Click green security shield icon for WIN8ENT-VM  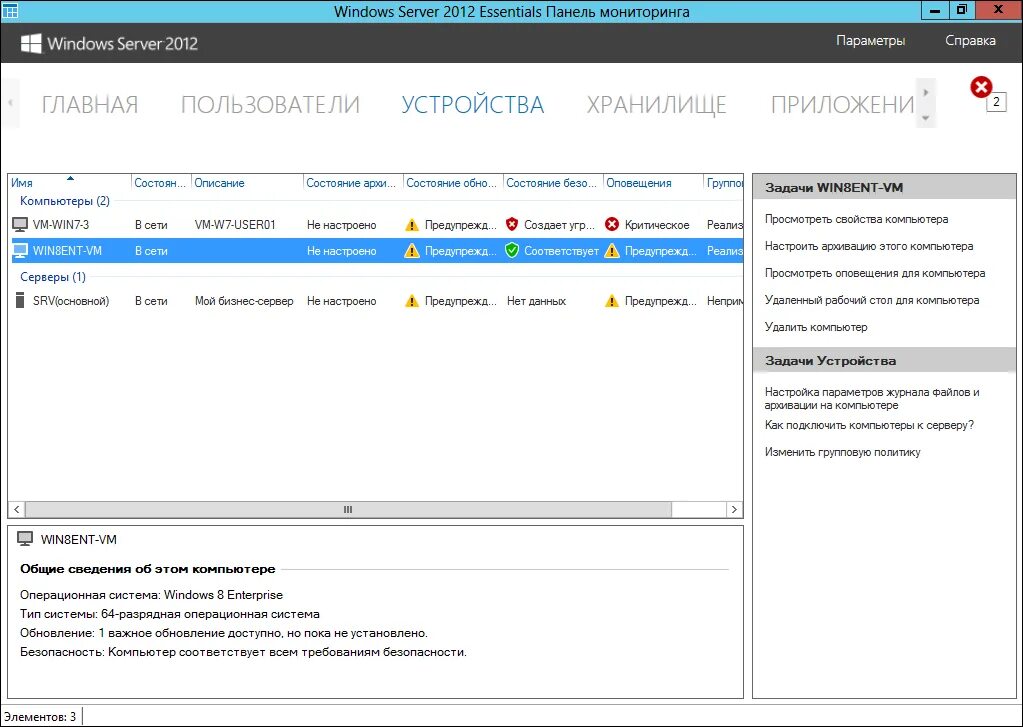pos(512,251)
